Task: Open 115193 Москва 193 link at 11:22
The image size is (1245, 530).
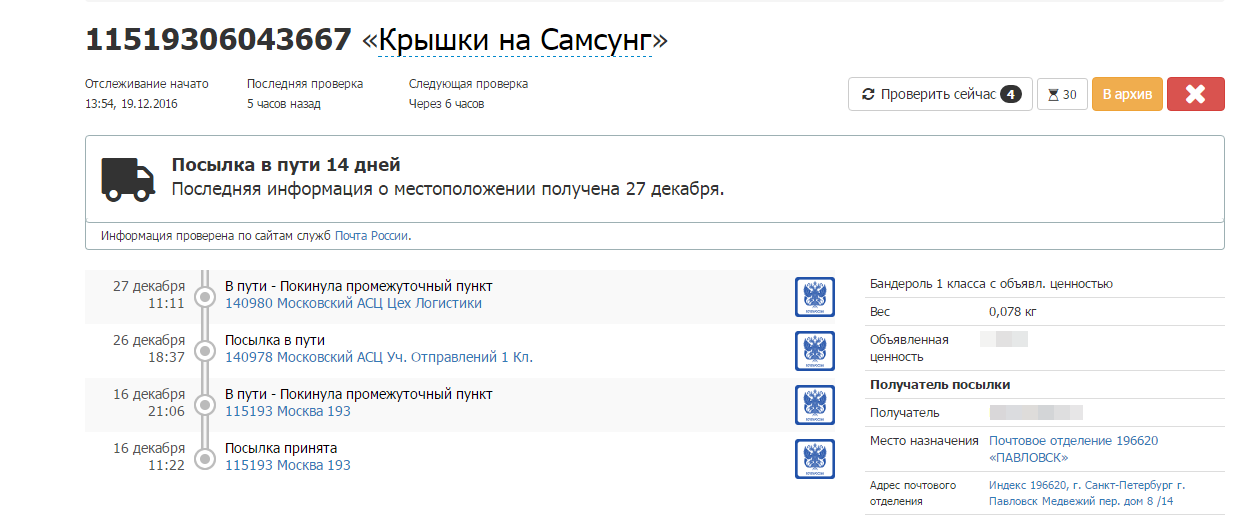Action: (x=288, y=465)
